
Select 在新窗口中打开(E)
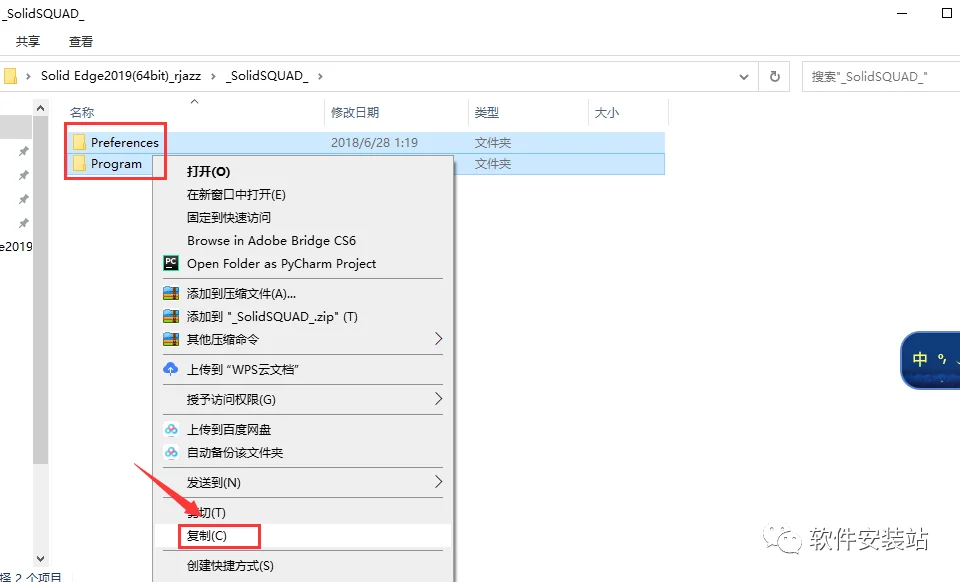click(x=236, y=195)
